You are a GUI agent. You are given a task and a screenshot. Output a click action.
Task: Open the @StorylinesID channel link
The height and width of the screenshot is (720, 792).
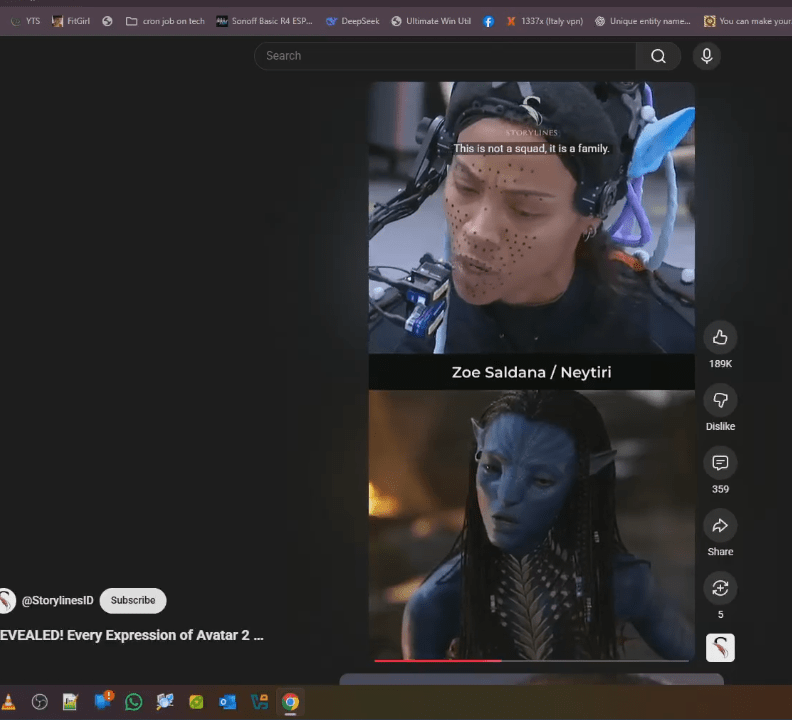pyautogui.click(x=57, y=600)
